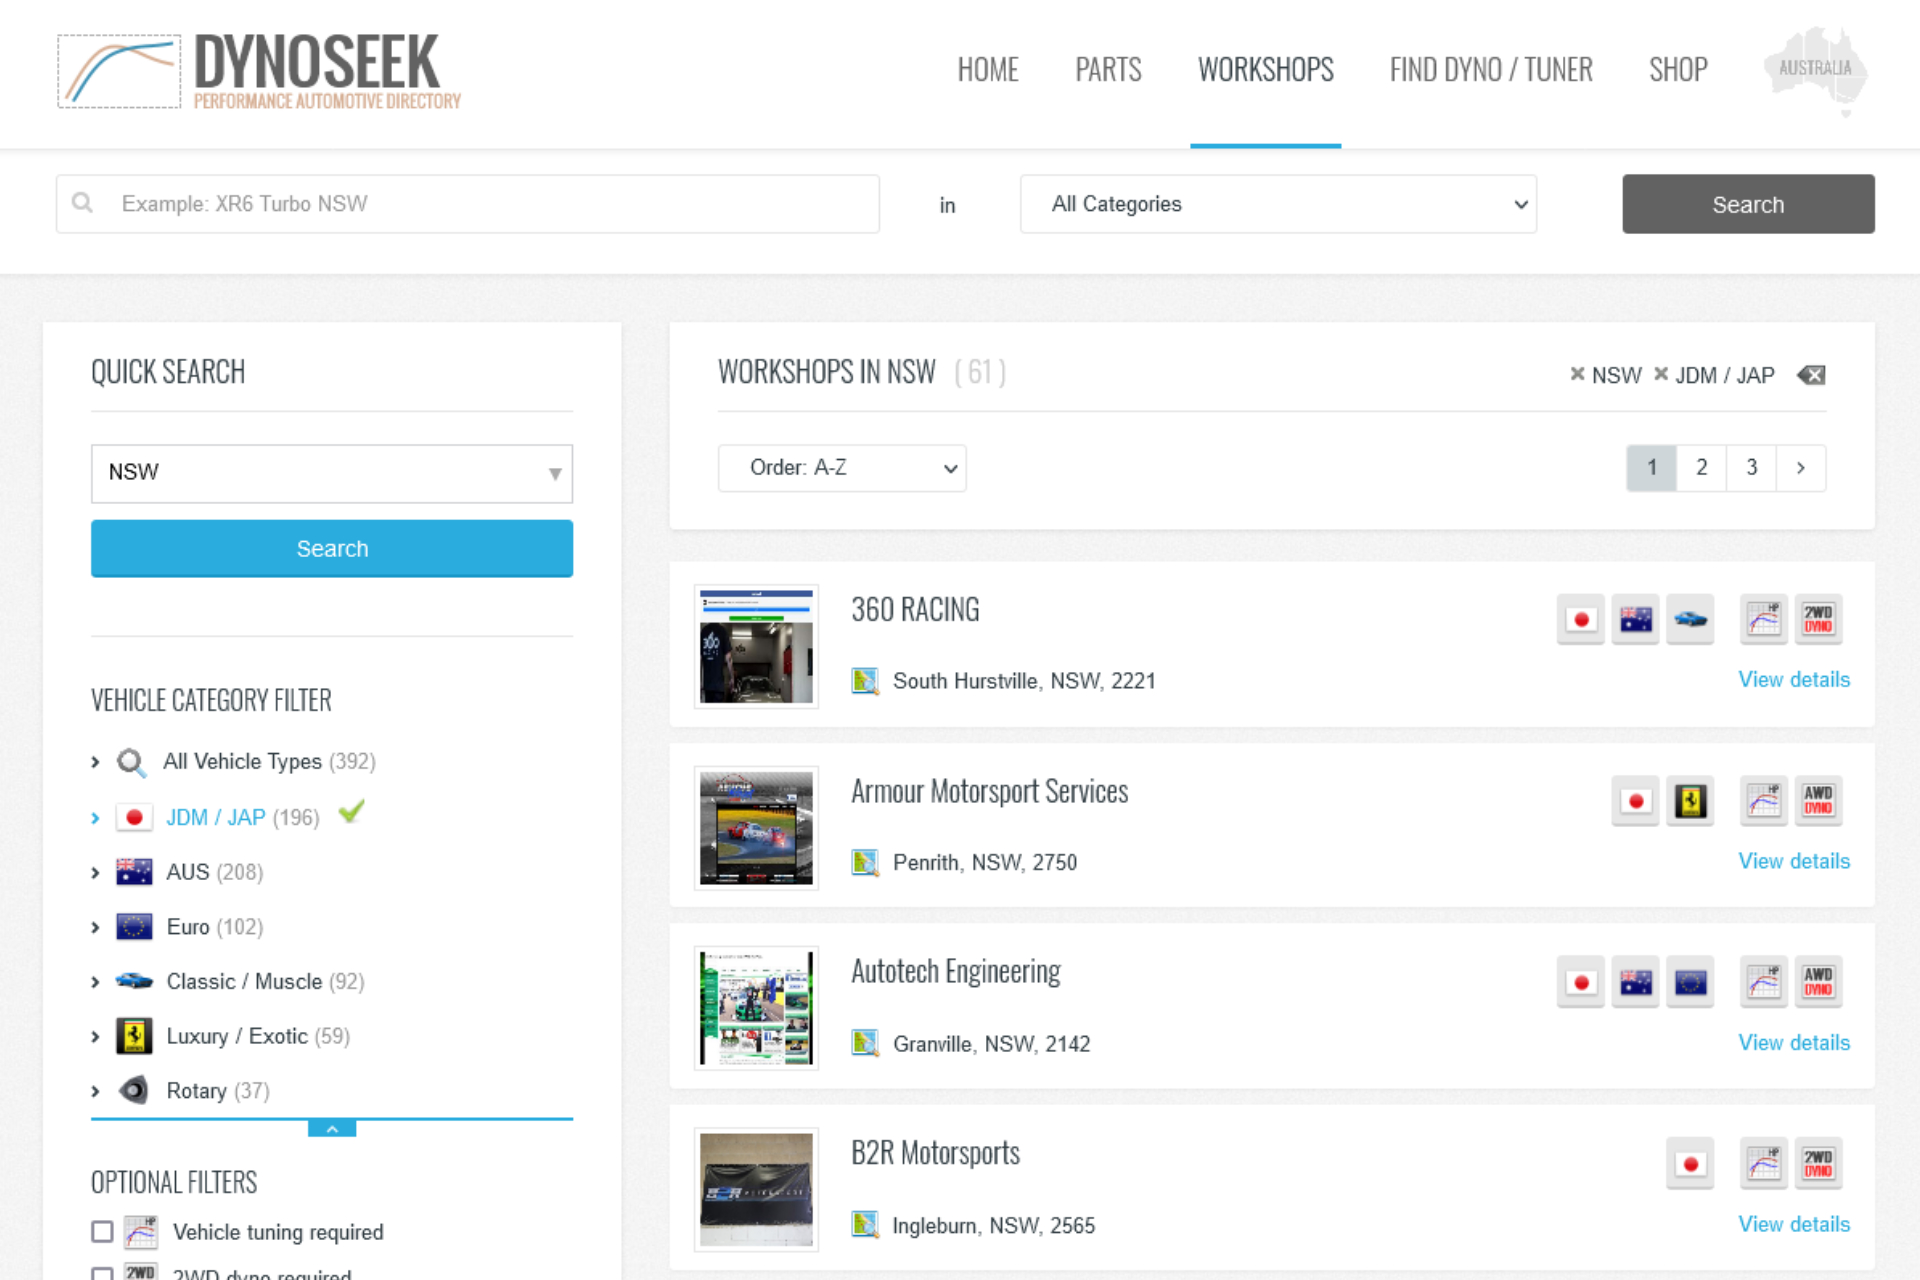View details for Armour Motorsport Services

(x=1794, y=861)
